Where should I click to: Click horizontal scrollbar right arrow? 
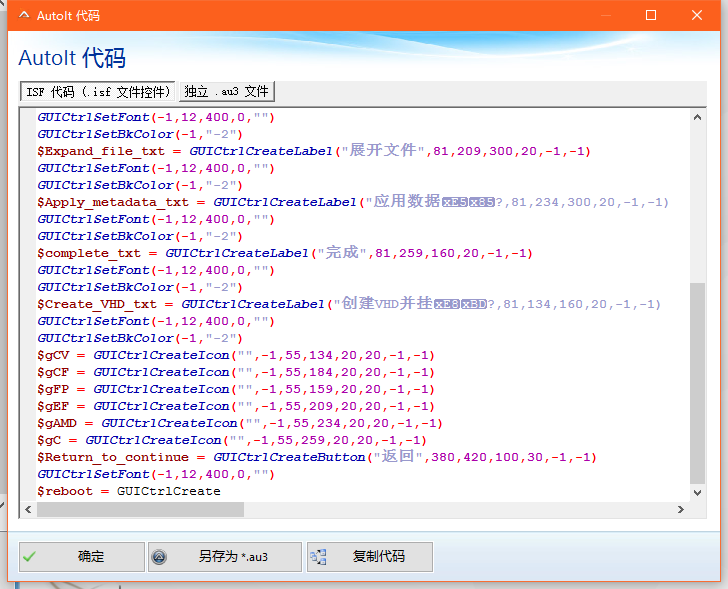tap(681, 509)
